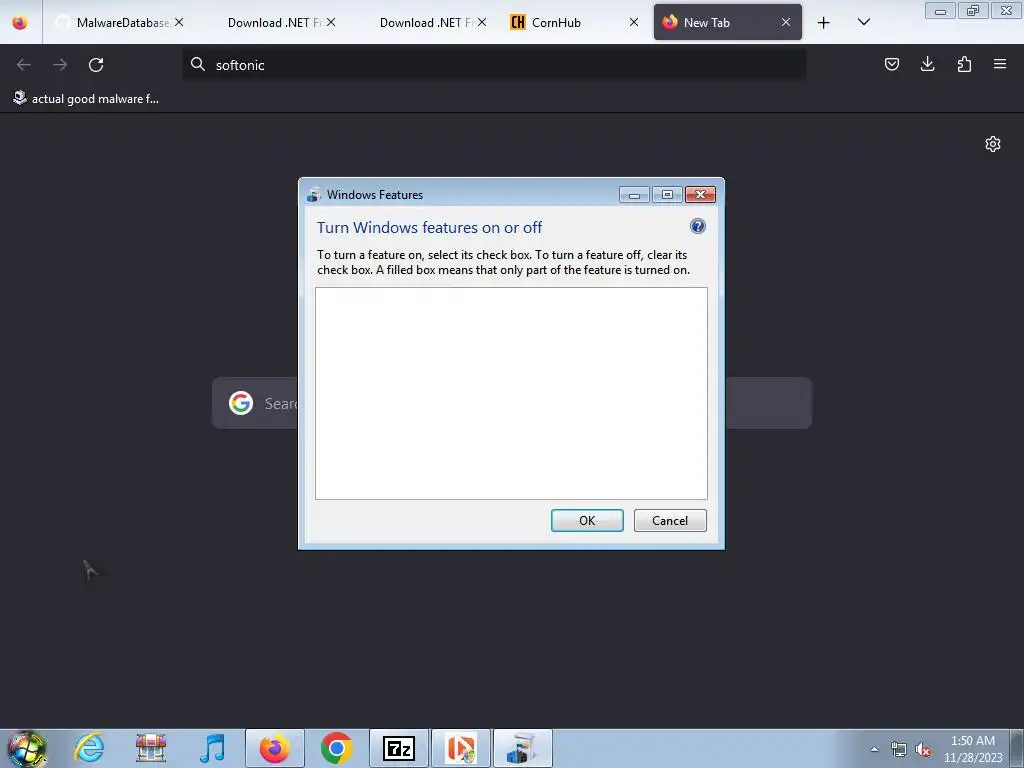Maximize the Windows Features dialog

click(667, 195)
